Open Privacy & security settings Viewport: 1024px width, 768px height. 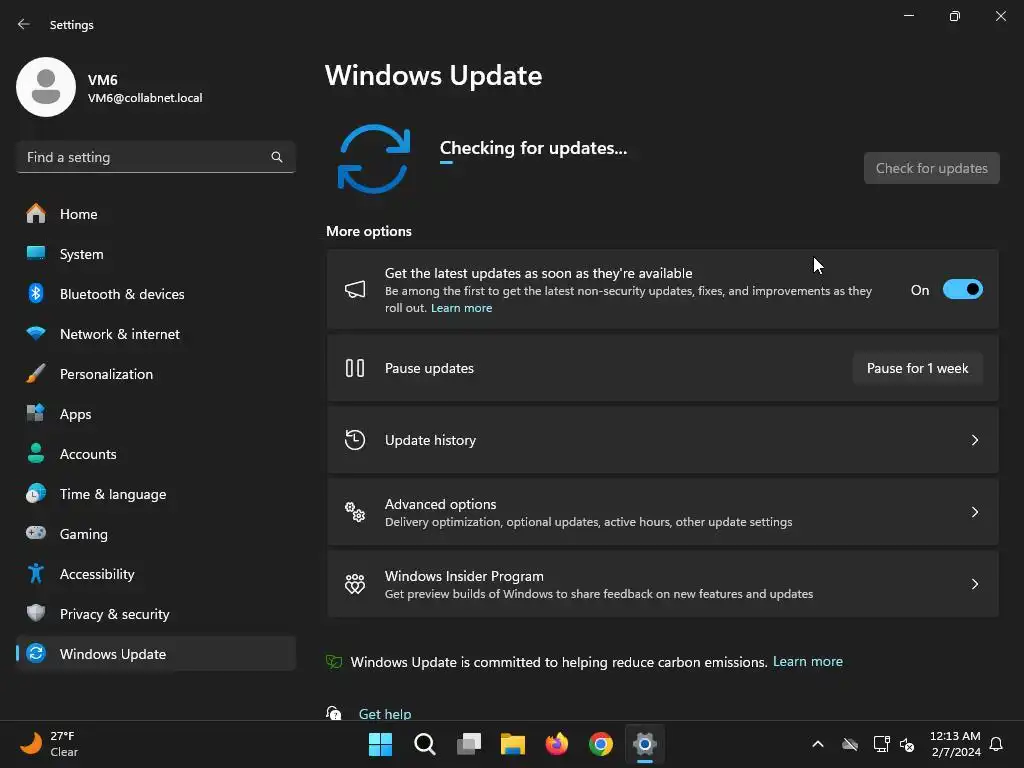tap(155, 613)
